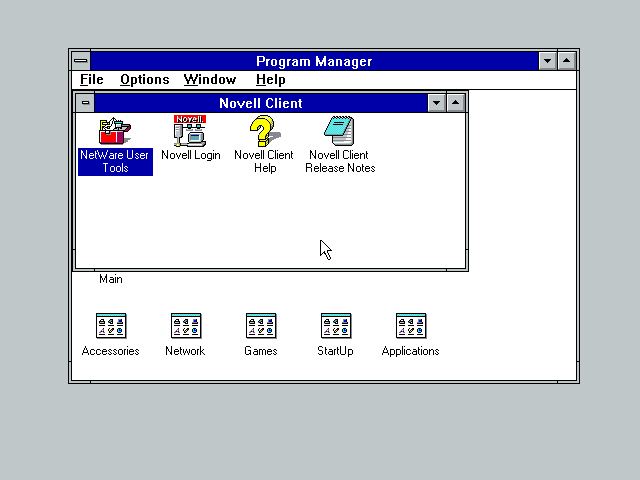This screenshot has height=480, width=640.
Task: Open Program Manager control menu box
Action: (x=81, y=61)
